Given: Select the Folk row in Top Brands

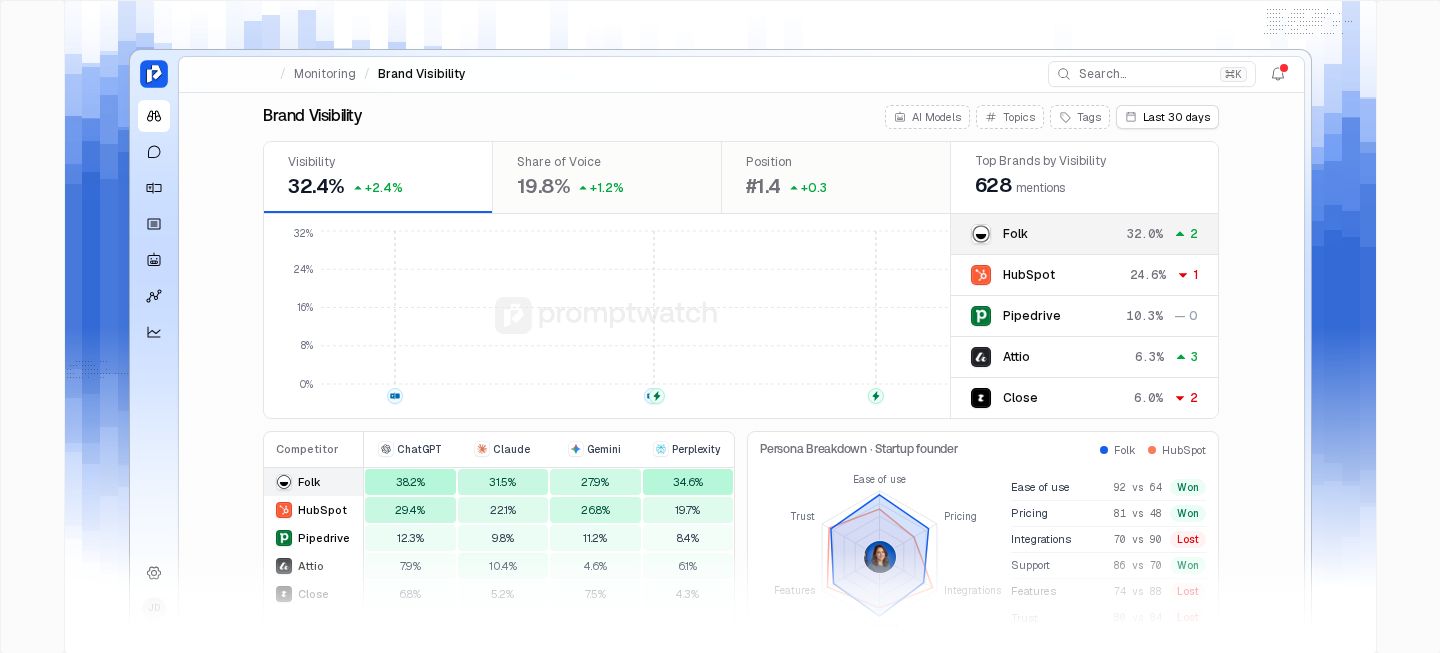Looking at the screenshot, I should 1084,234.
